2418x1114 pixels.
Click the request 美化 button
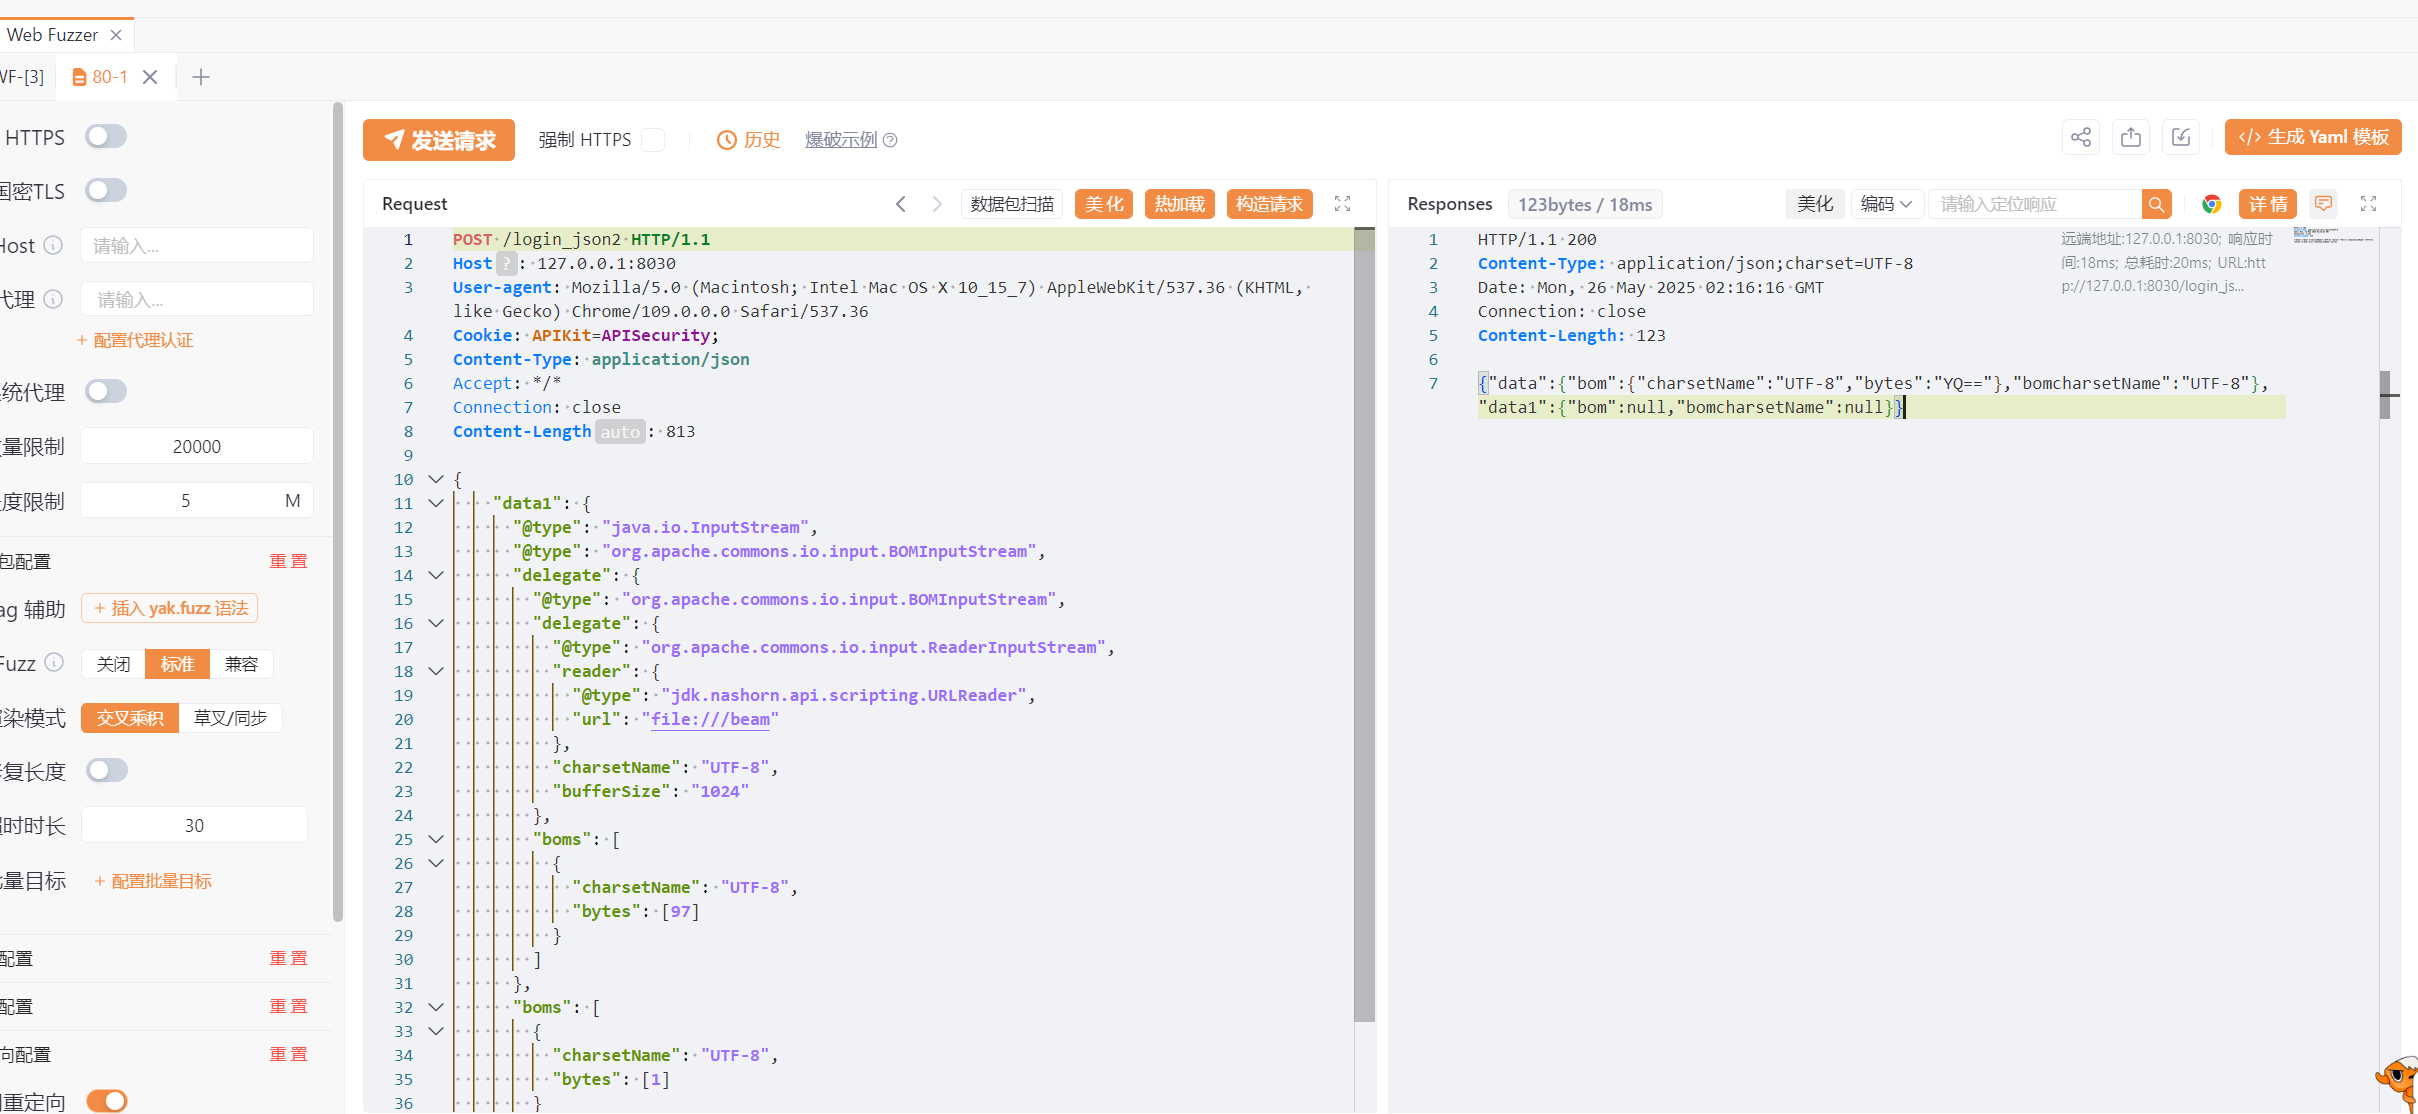click(x=1104, y=204)
